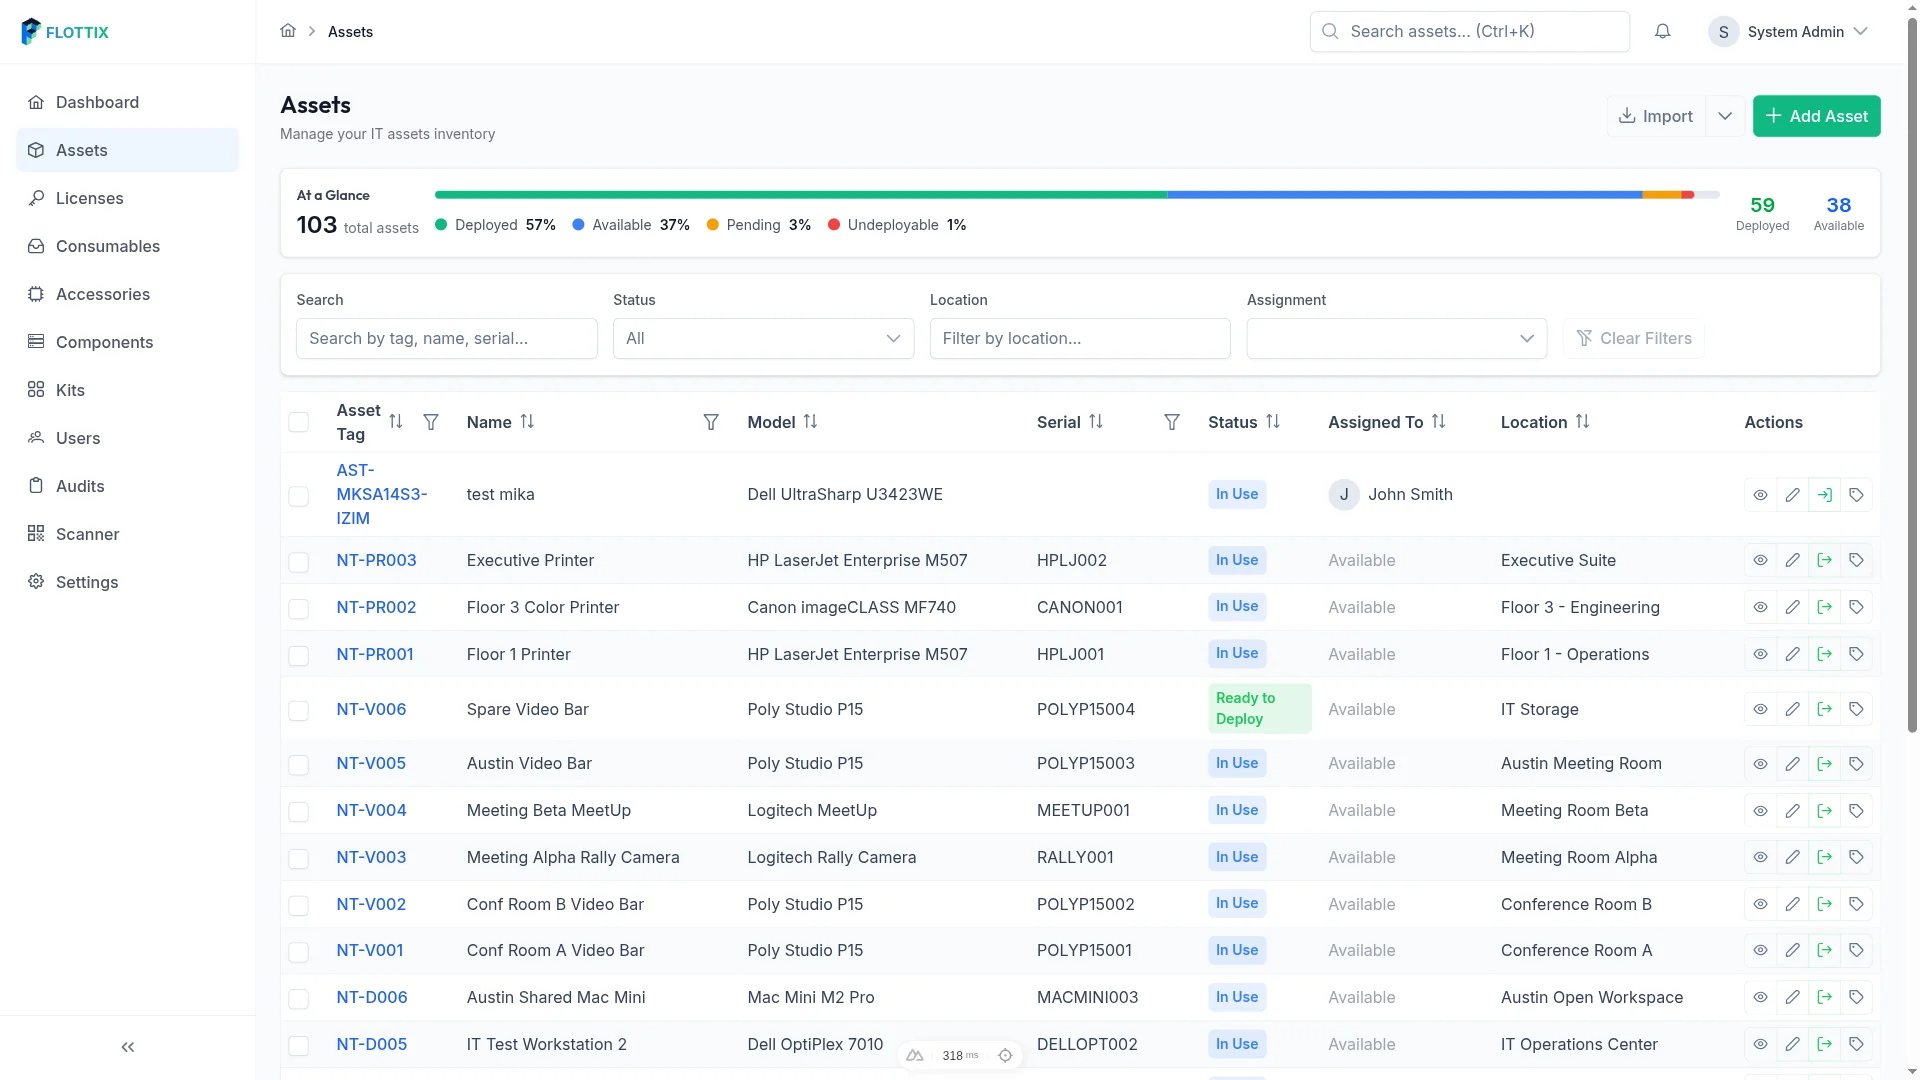Open the filter funnel on the Name column
1920x1080 pixels.
(x=710, y=422)
